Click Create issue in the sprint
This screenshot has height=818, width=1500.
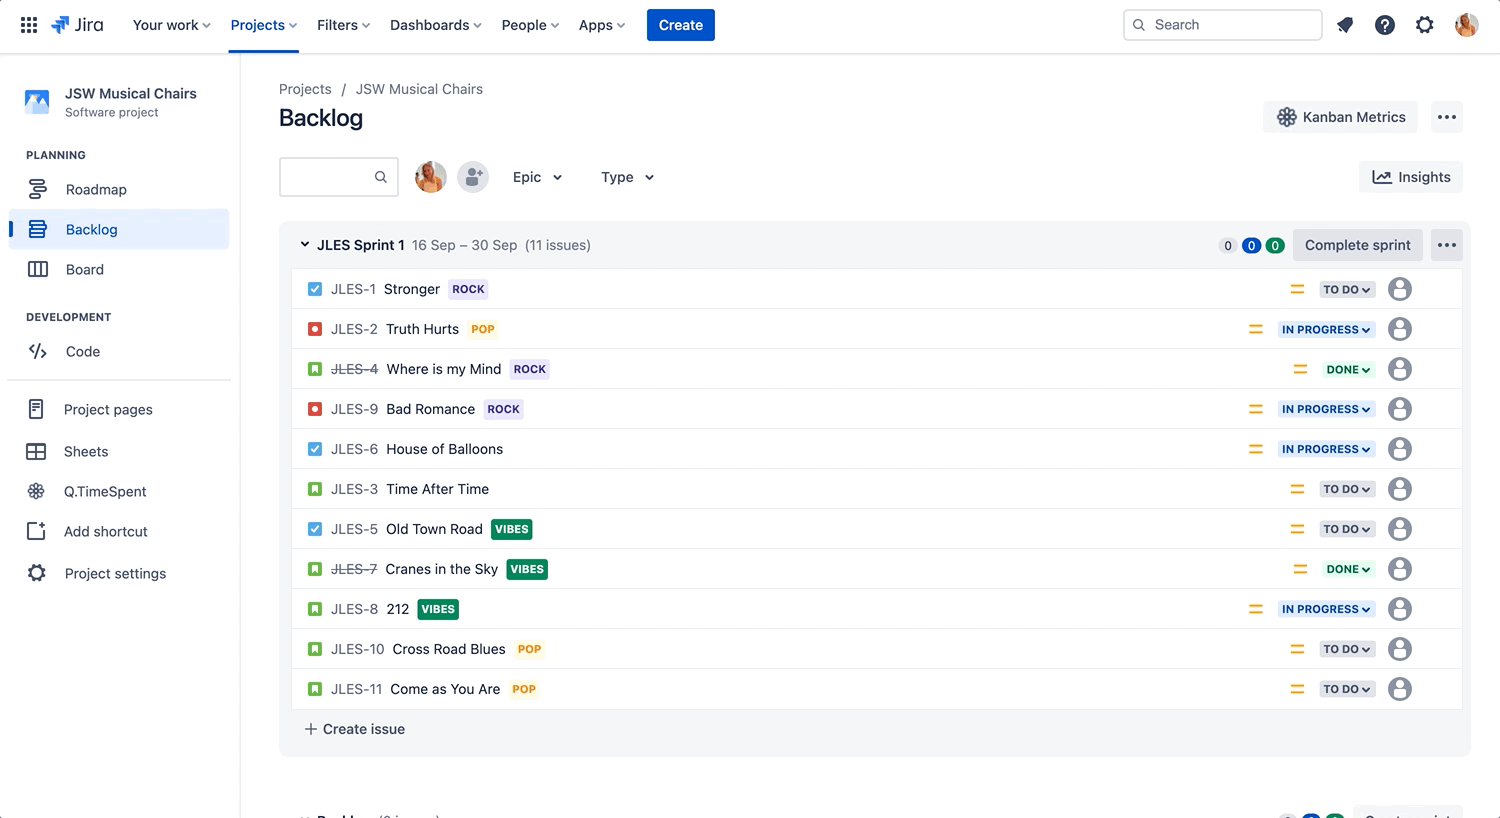355,729
